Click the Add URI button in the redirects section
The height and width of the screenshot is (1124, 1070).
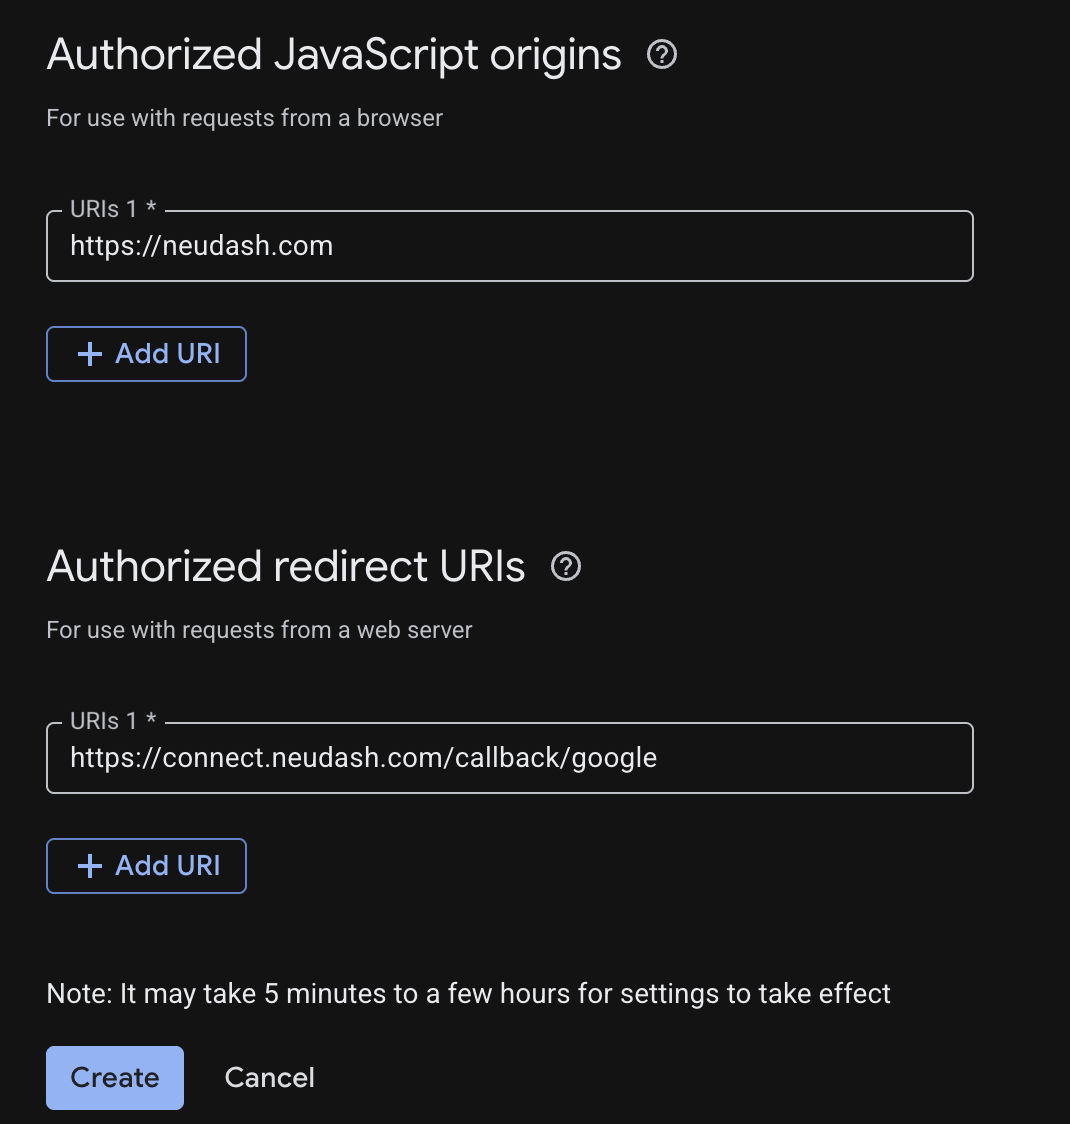coord(146,865)
